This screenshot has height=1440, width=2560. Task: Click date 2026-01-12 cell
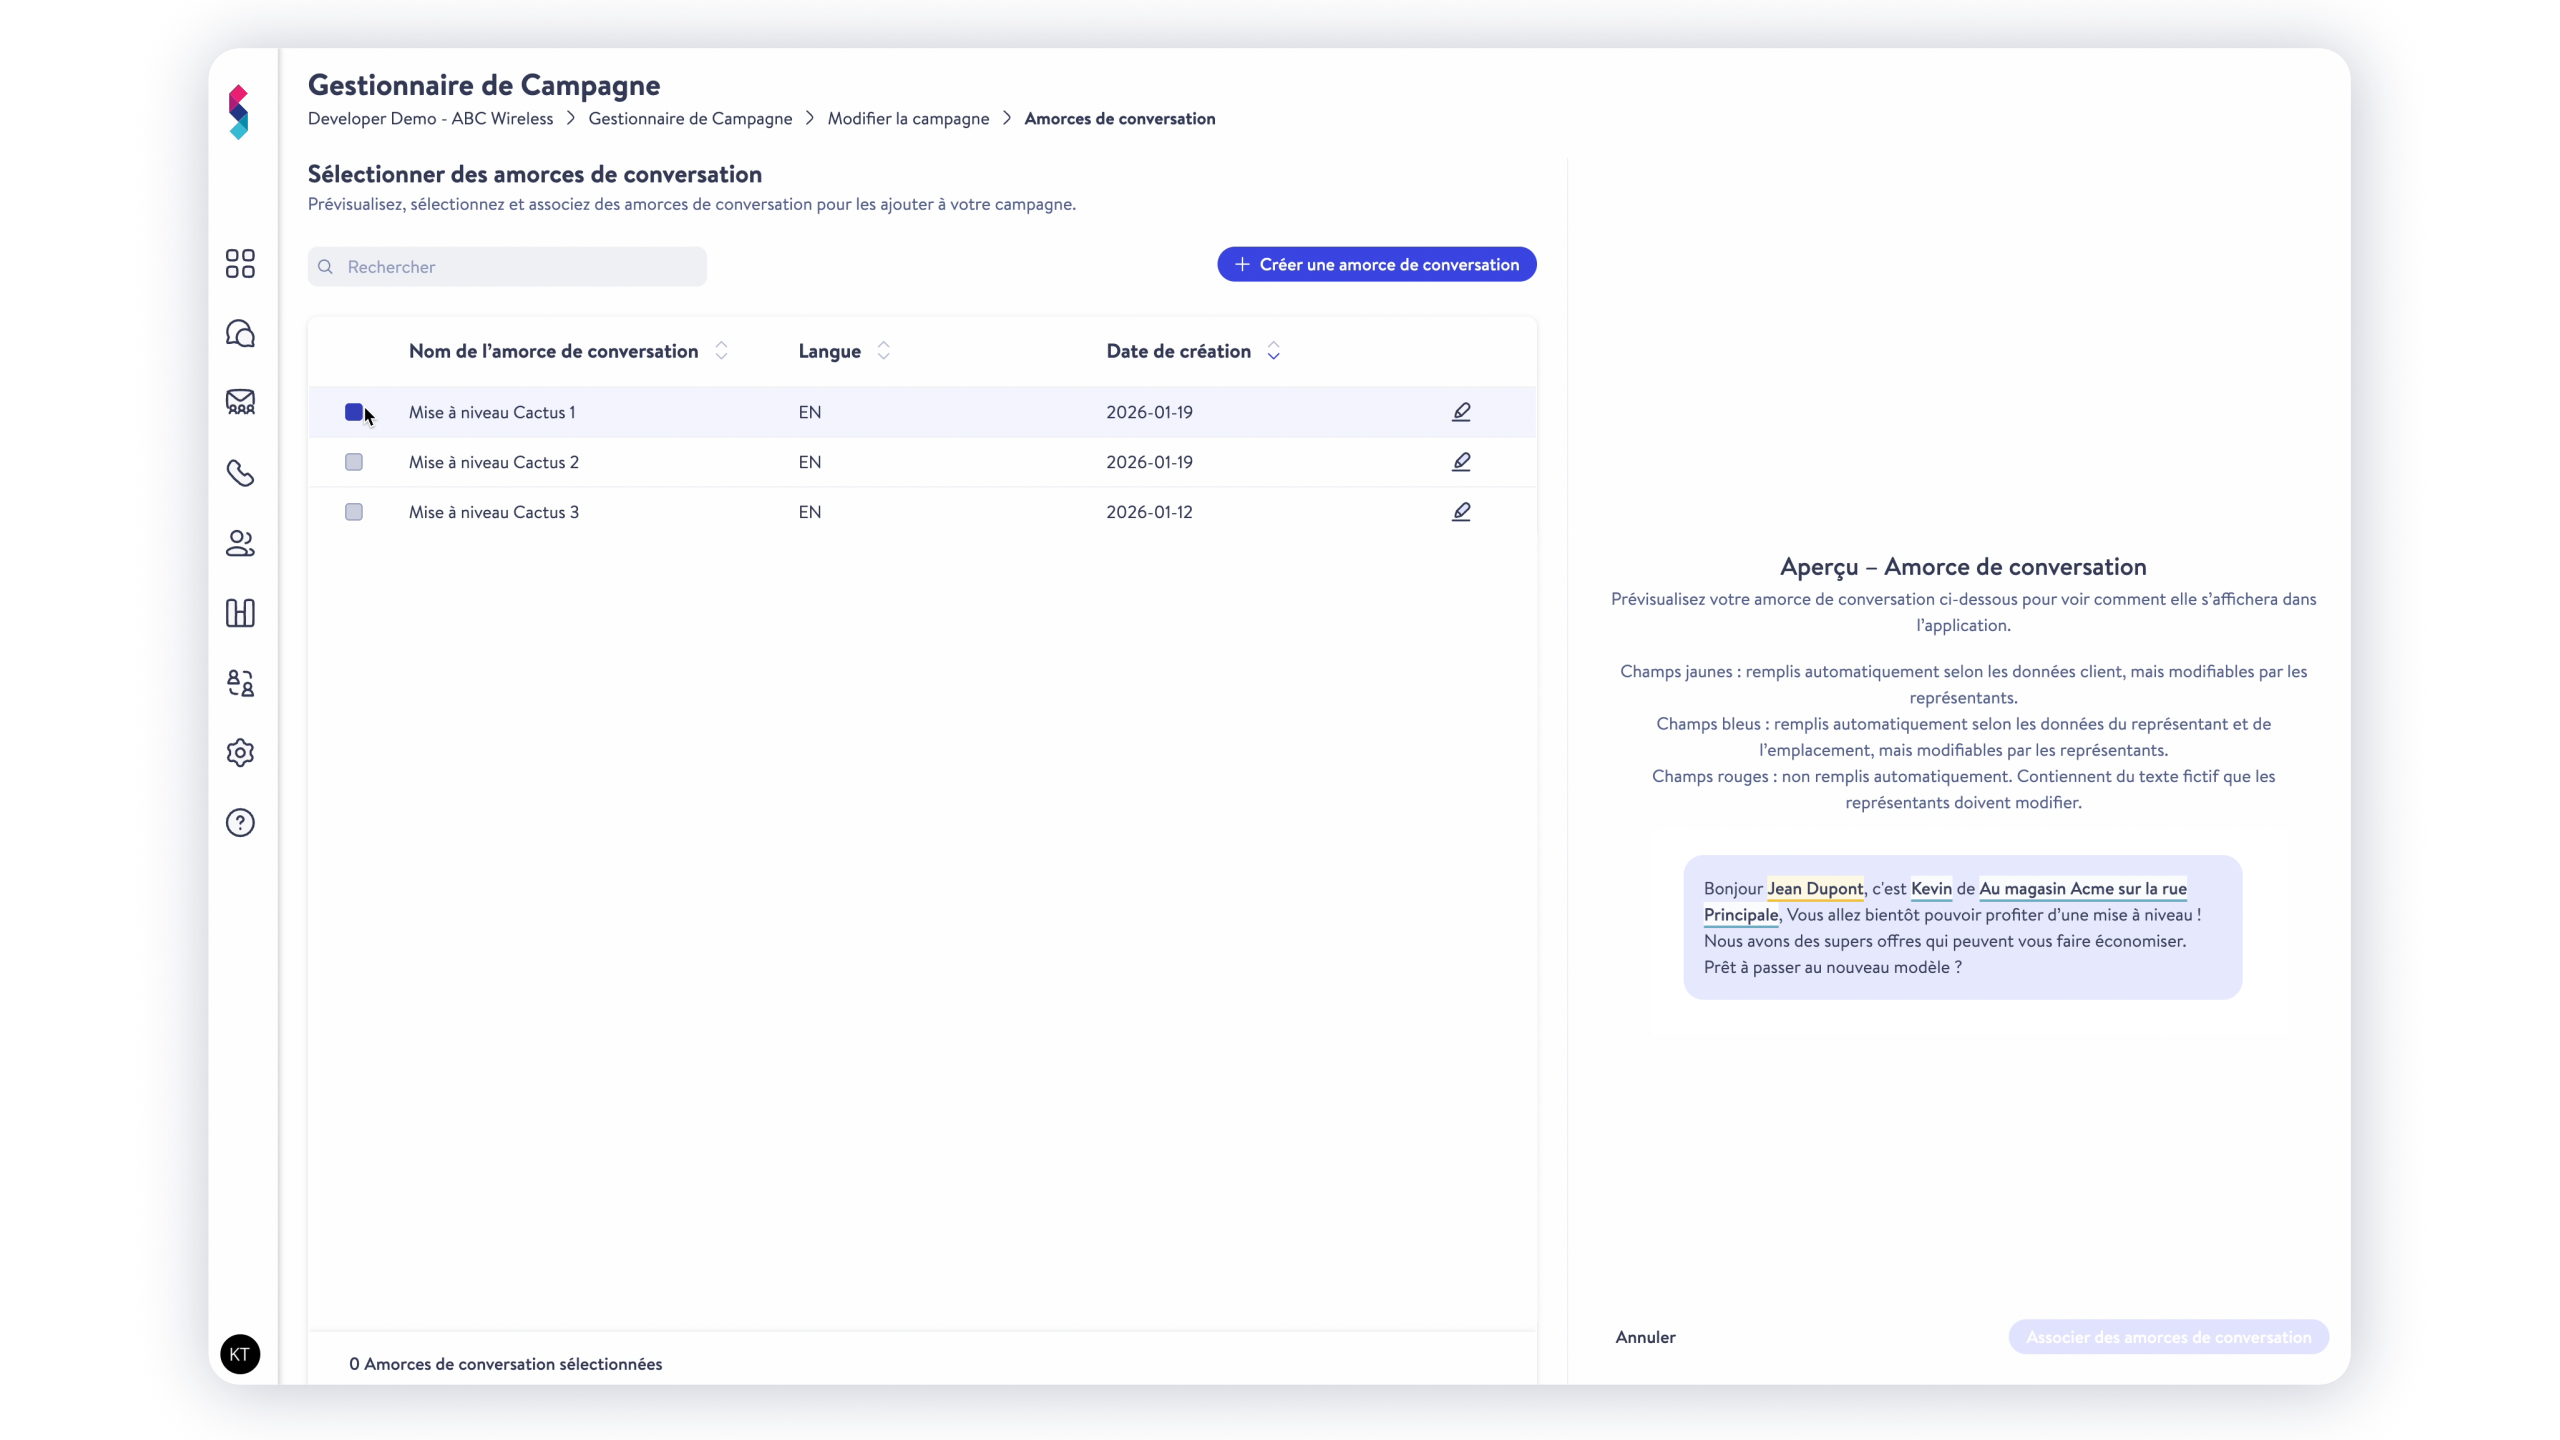[x=1149, y=512]
